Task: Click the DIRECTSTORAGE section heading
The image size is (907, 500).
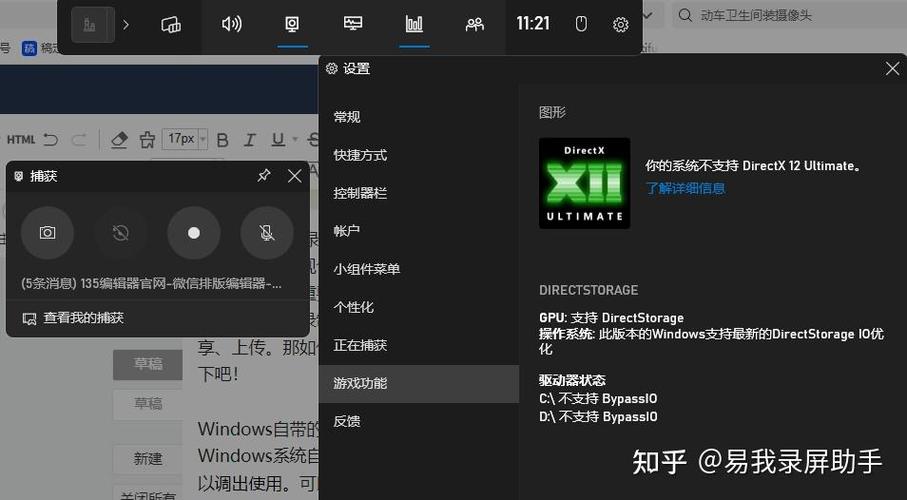Action: tap(588, 290)
